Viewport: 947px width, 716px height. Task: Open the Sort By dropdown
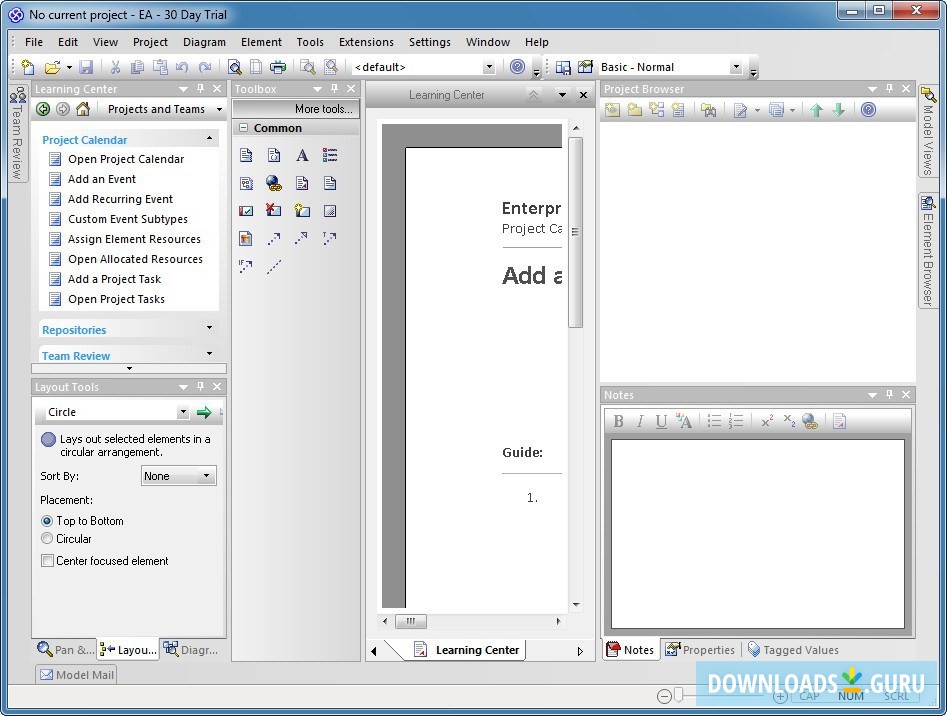coord(179,476)
